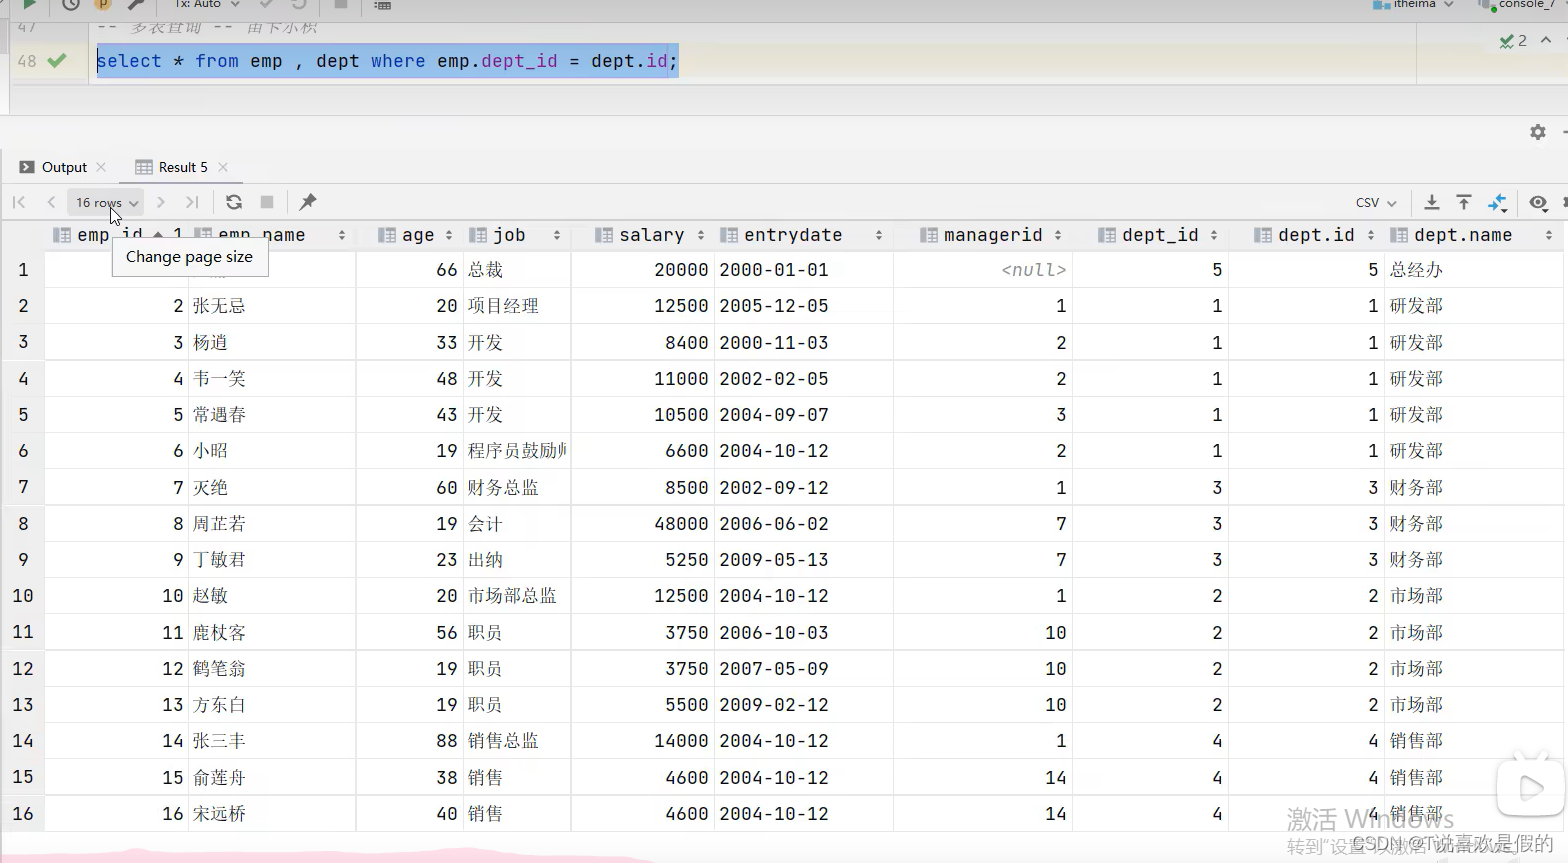The image size is (1568, 863).
Task: Sort by the dept.name column arrows
Action: [x=1549, y=235]
